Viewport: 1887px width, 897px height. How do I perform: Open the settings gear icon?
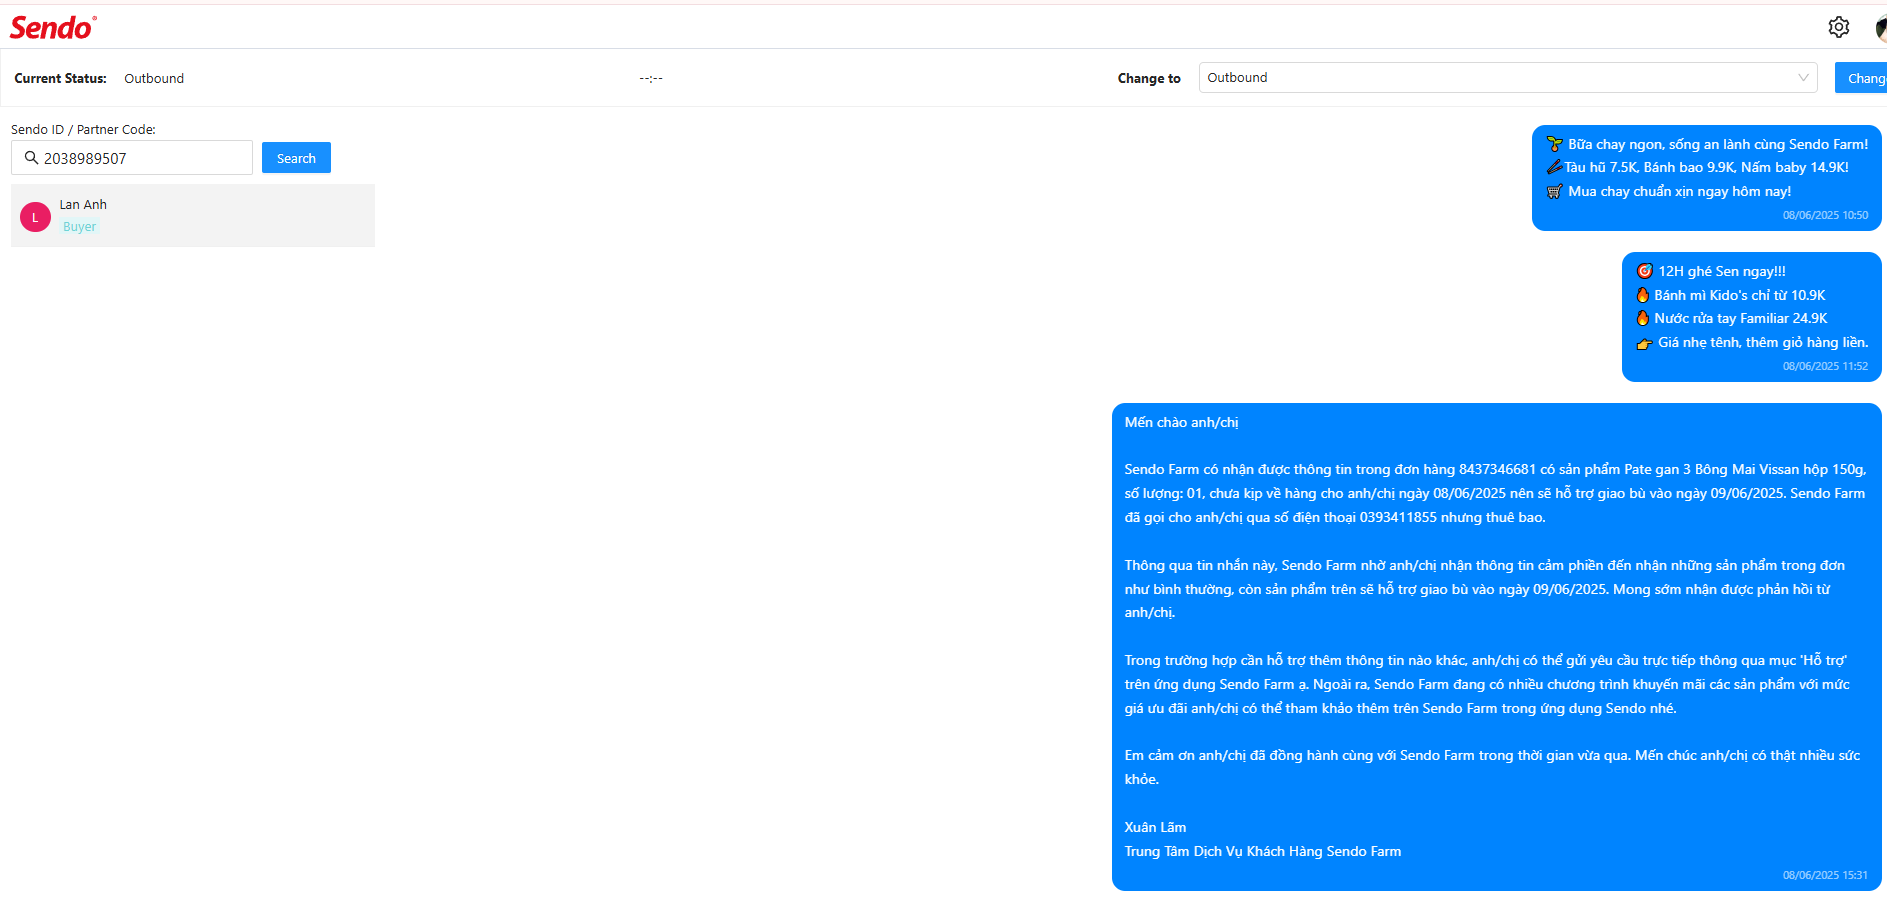(x=1838, y=27)
